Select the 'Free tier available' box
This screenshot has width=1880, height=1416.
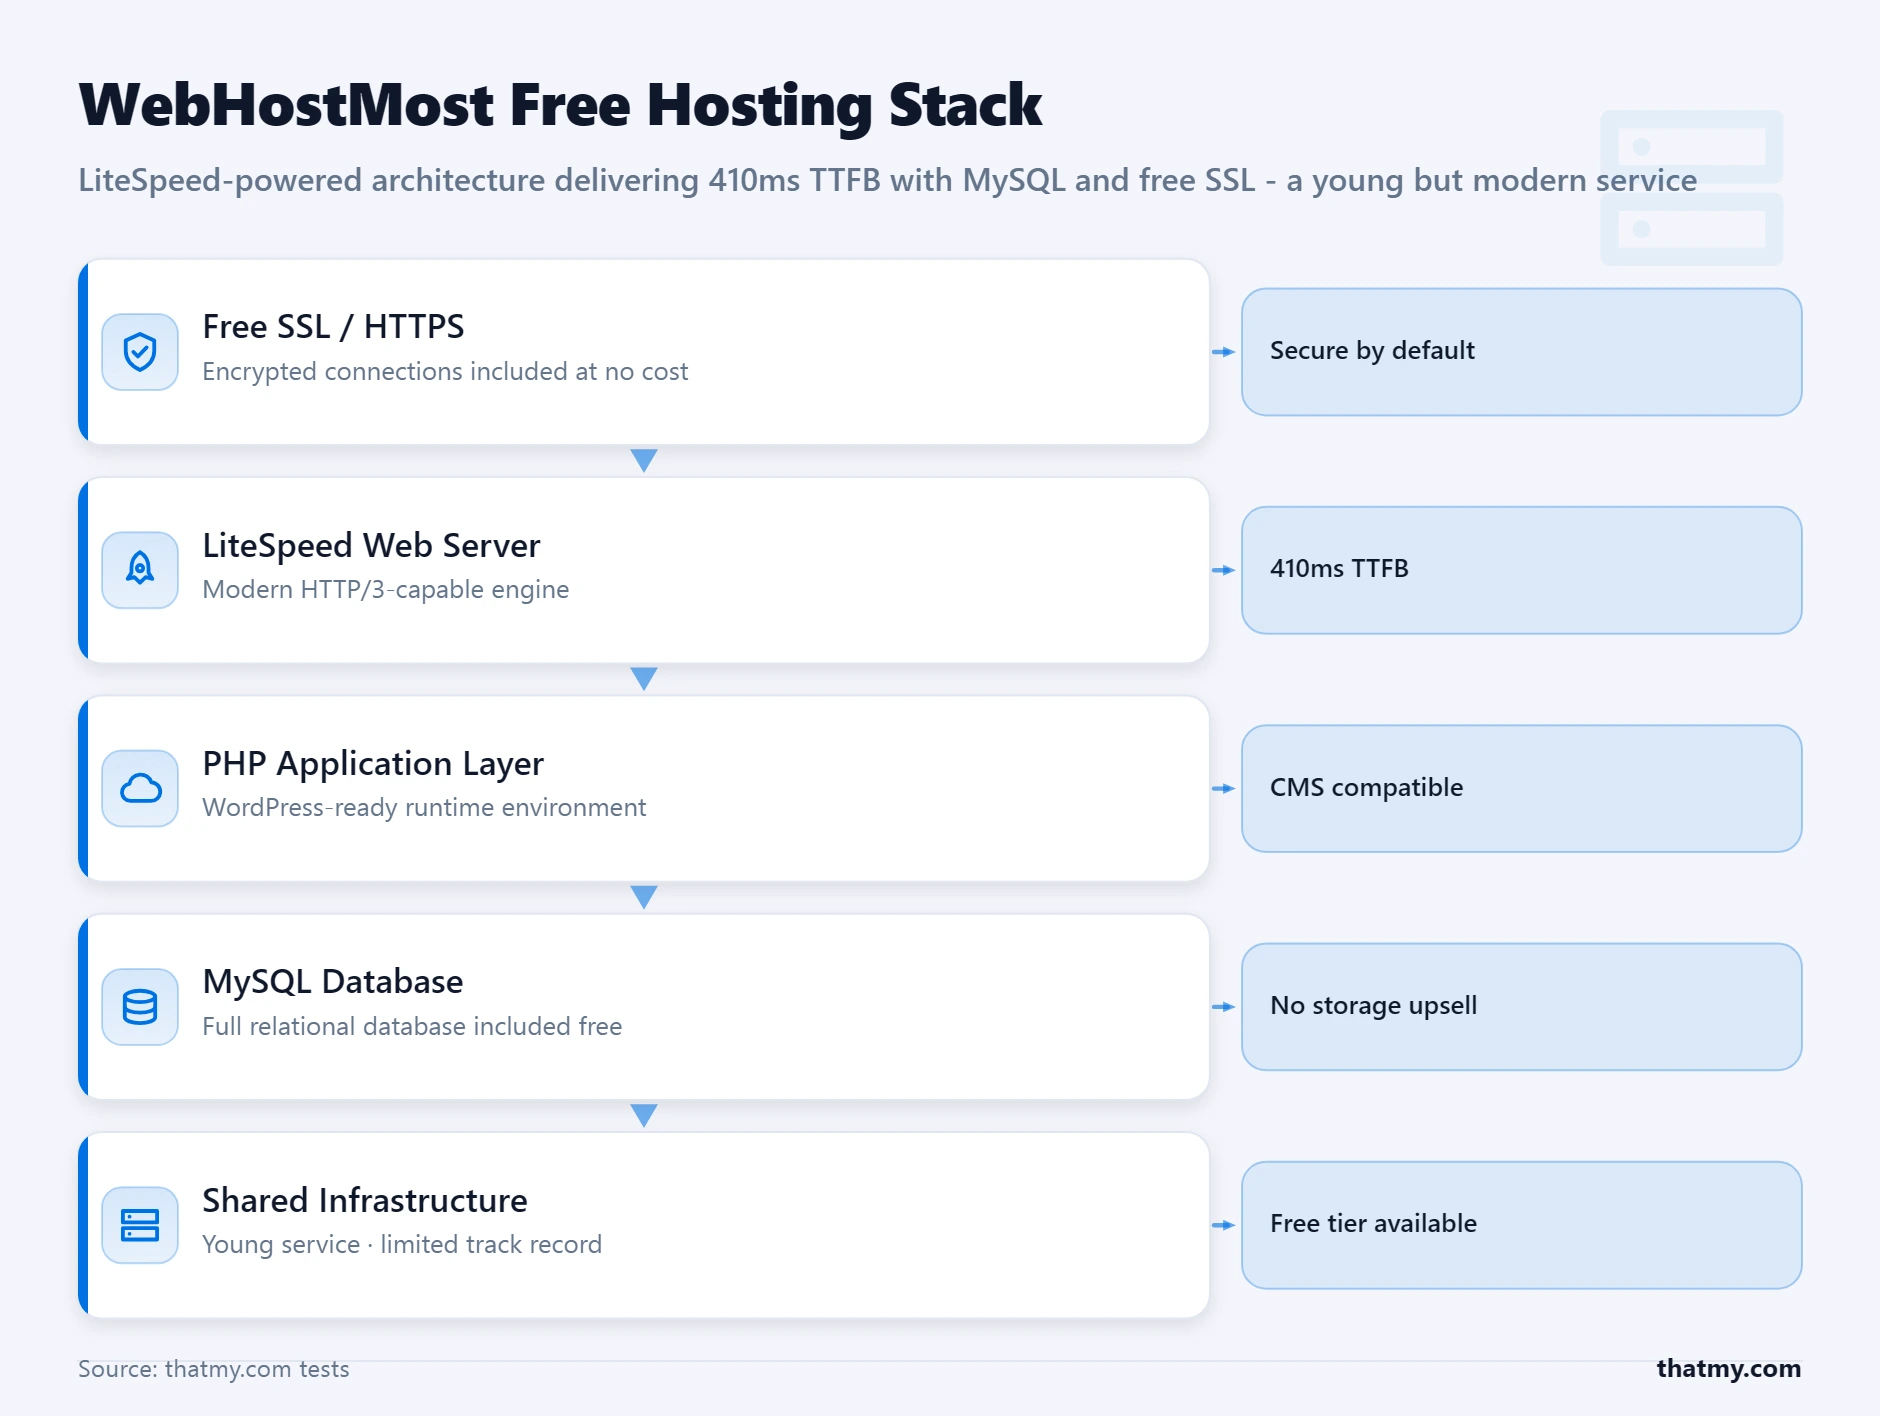pos(1521,1225)
